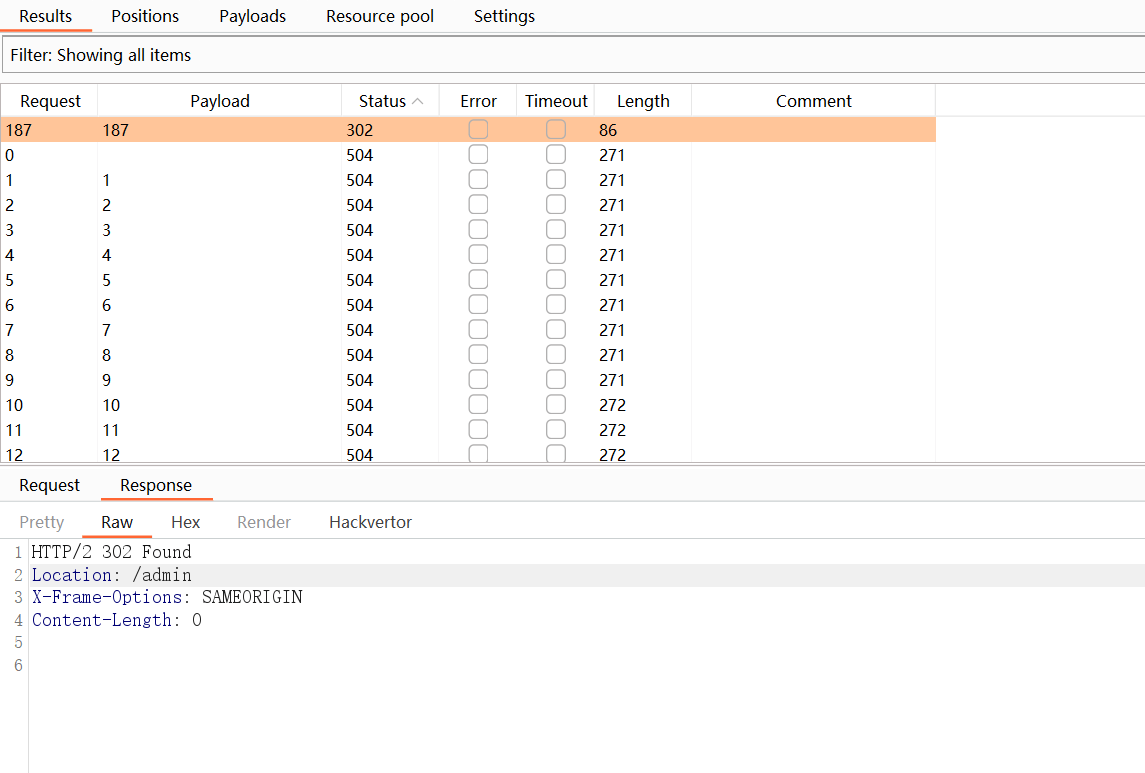Click the Content-Length: 0 header line
Screen dimensions: 1145x773
point(117,620)
